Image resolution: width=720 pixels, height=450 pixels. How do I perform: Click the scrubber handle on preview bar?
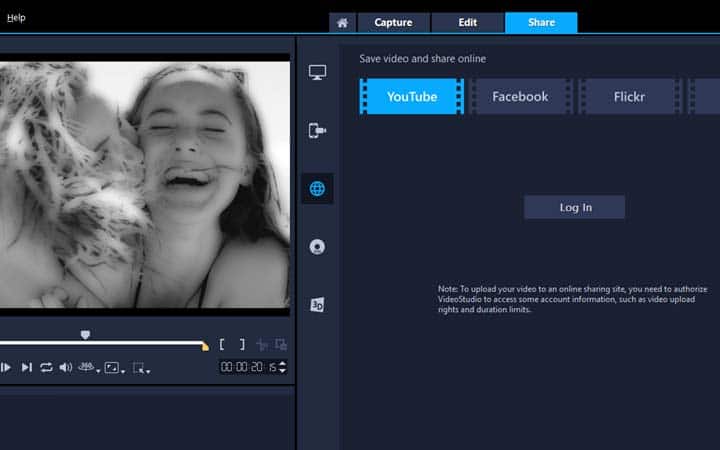coord(85,335)
